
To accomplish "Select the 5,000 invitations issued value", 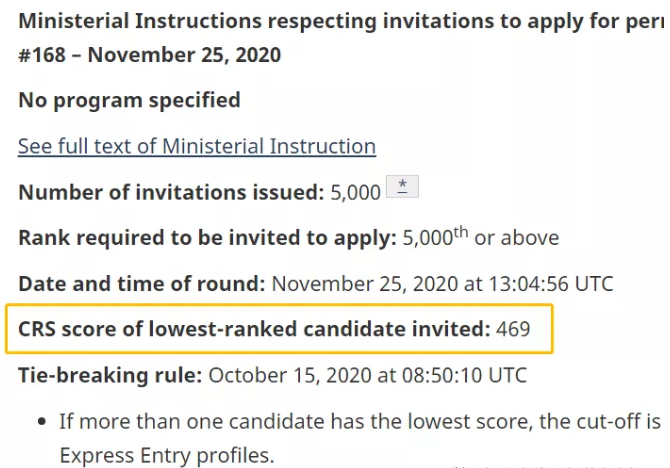I will coord(355,192).
